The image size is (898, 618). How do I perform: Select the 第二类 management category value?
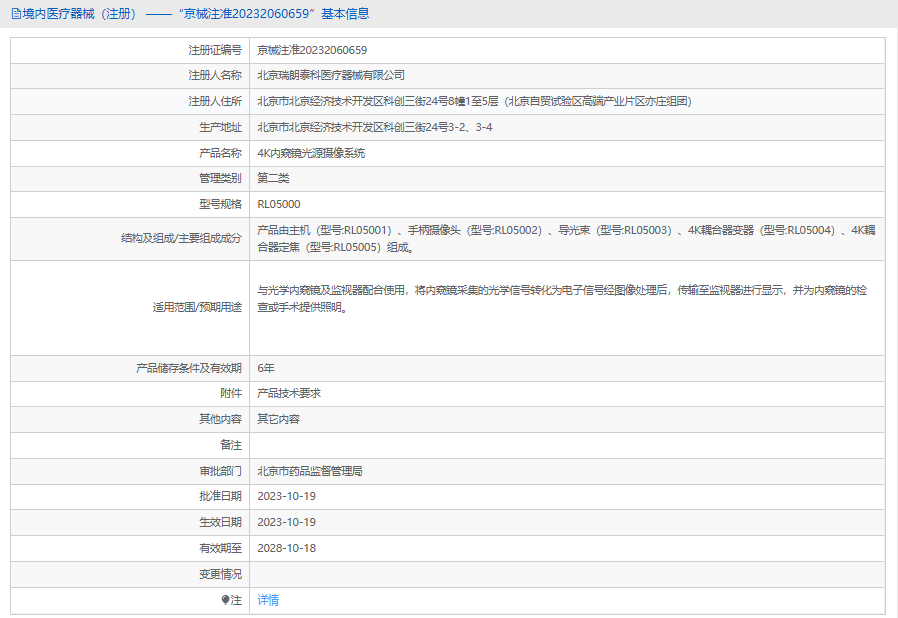pos(273,178)
